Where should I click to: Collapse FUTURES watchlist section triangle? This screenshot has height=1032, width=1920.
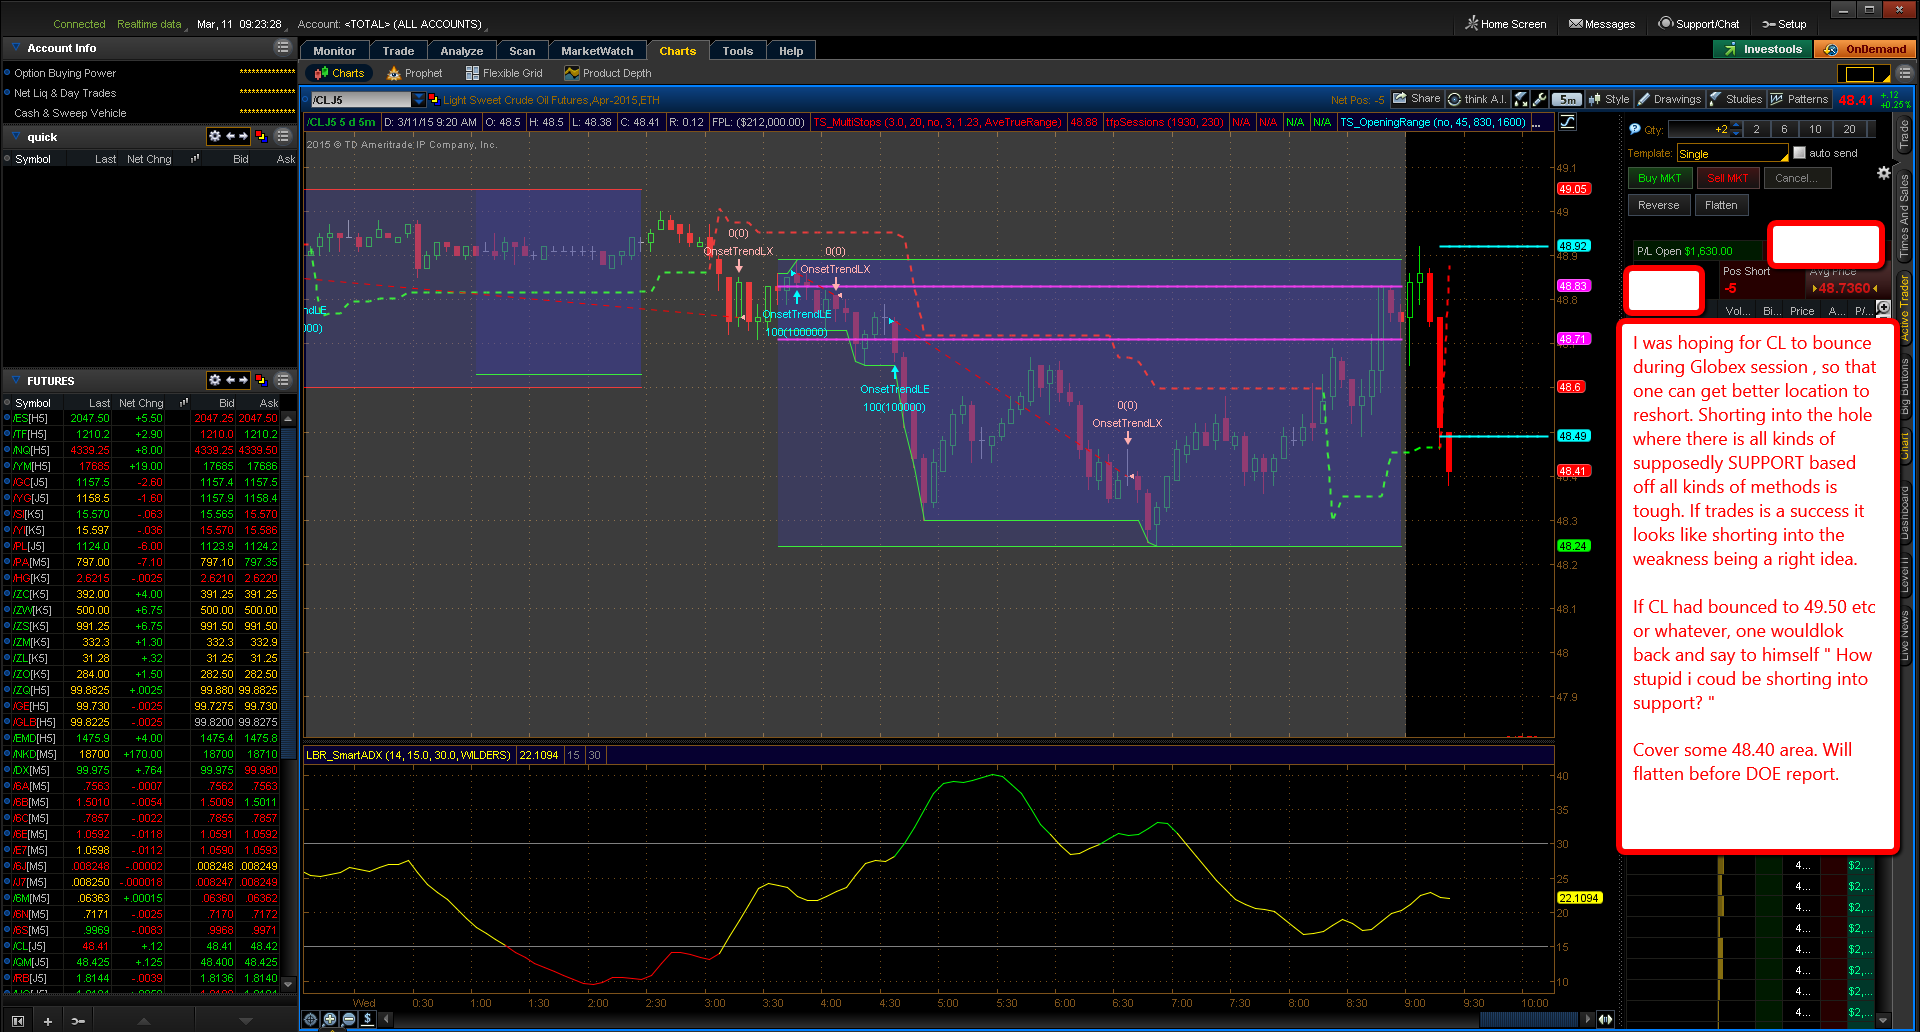tap(17, 380)
